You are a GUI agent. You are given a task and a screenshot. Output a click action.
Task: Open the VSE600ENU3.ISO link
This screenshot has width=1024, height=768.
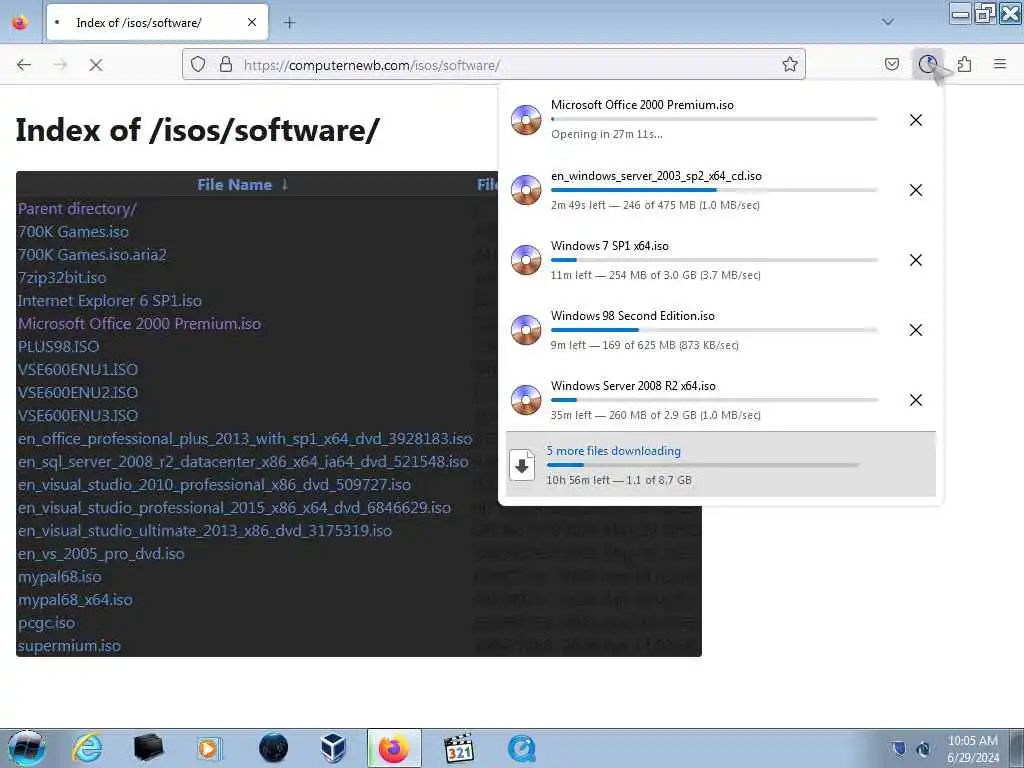click(x=78, y=415)
